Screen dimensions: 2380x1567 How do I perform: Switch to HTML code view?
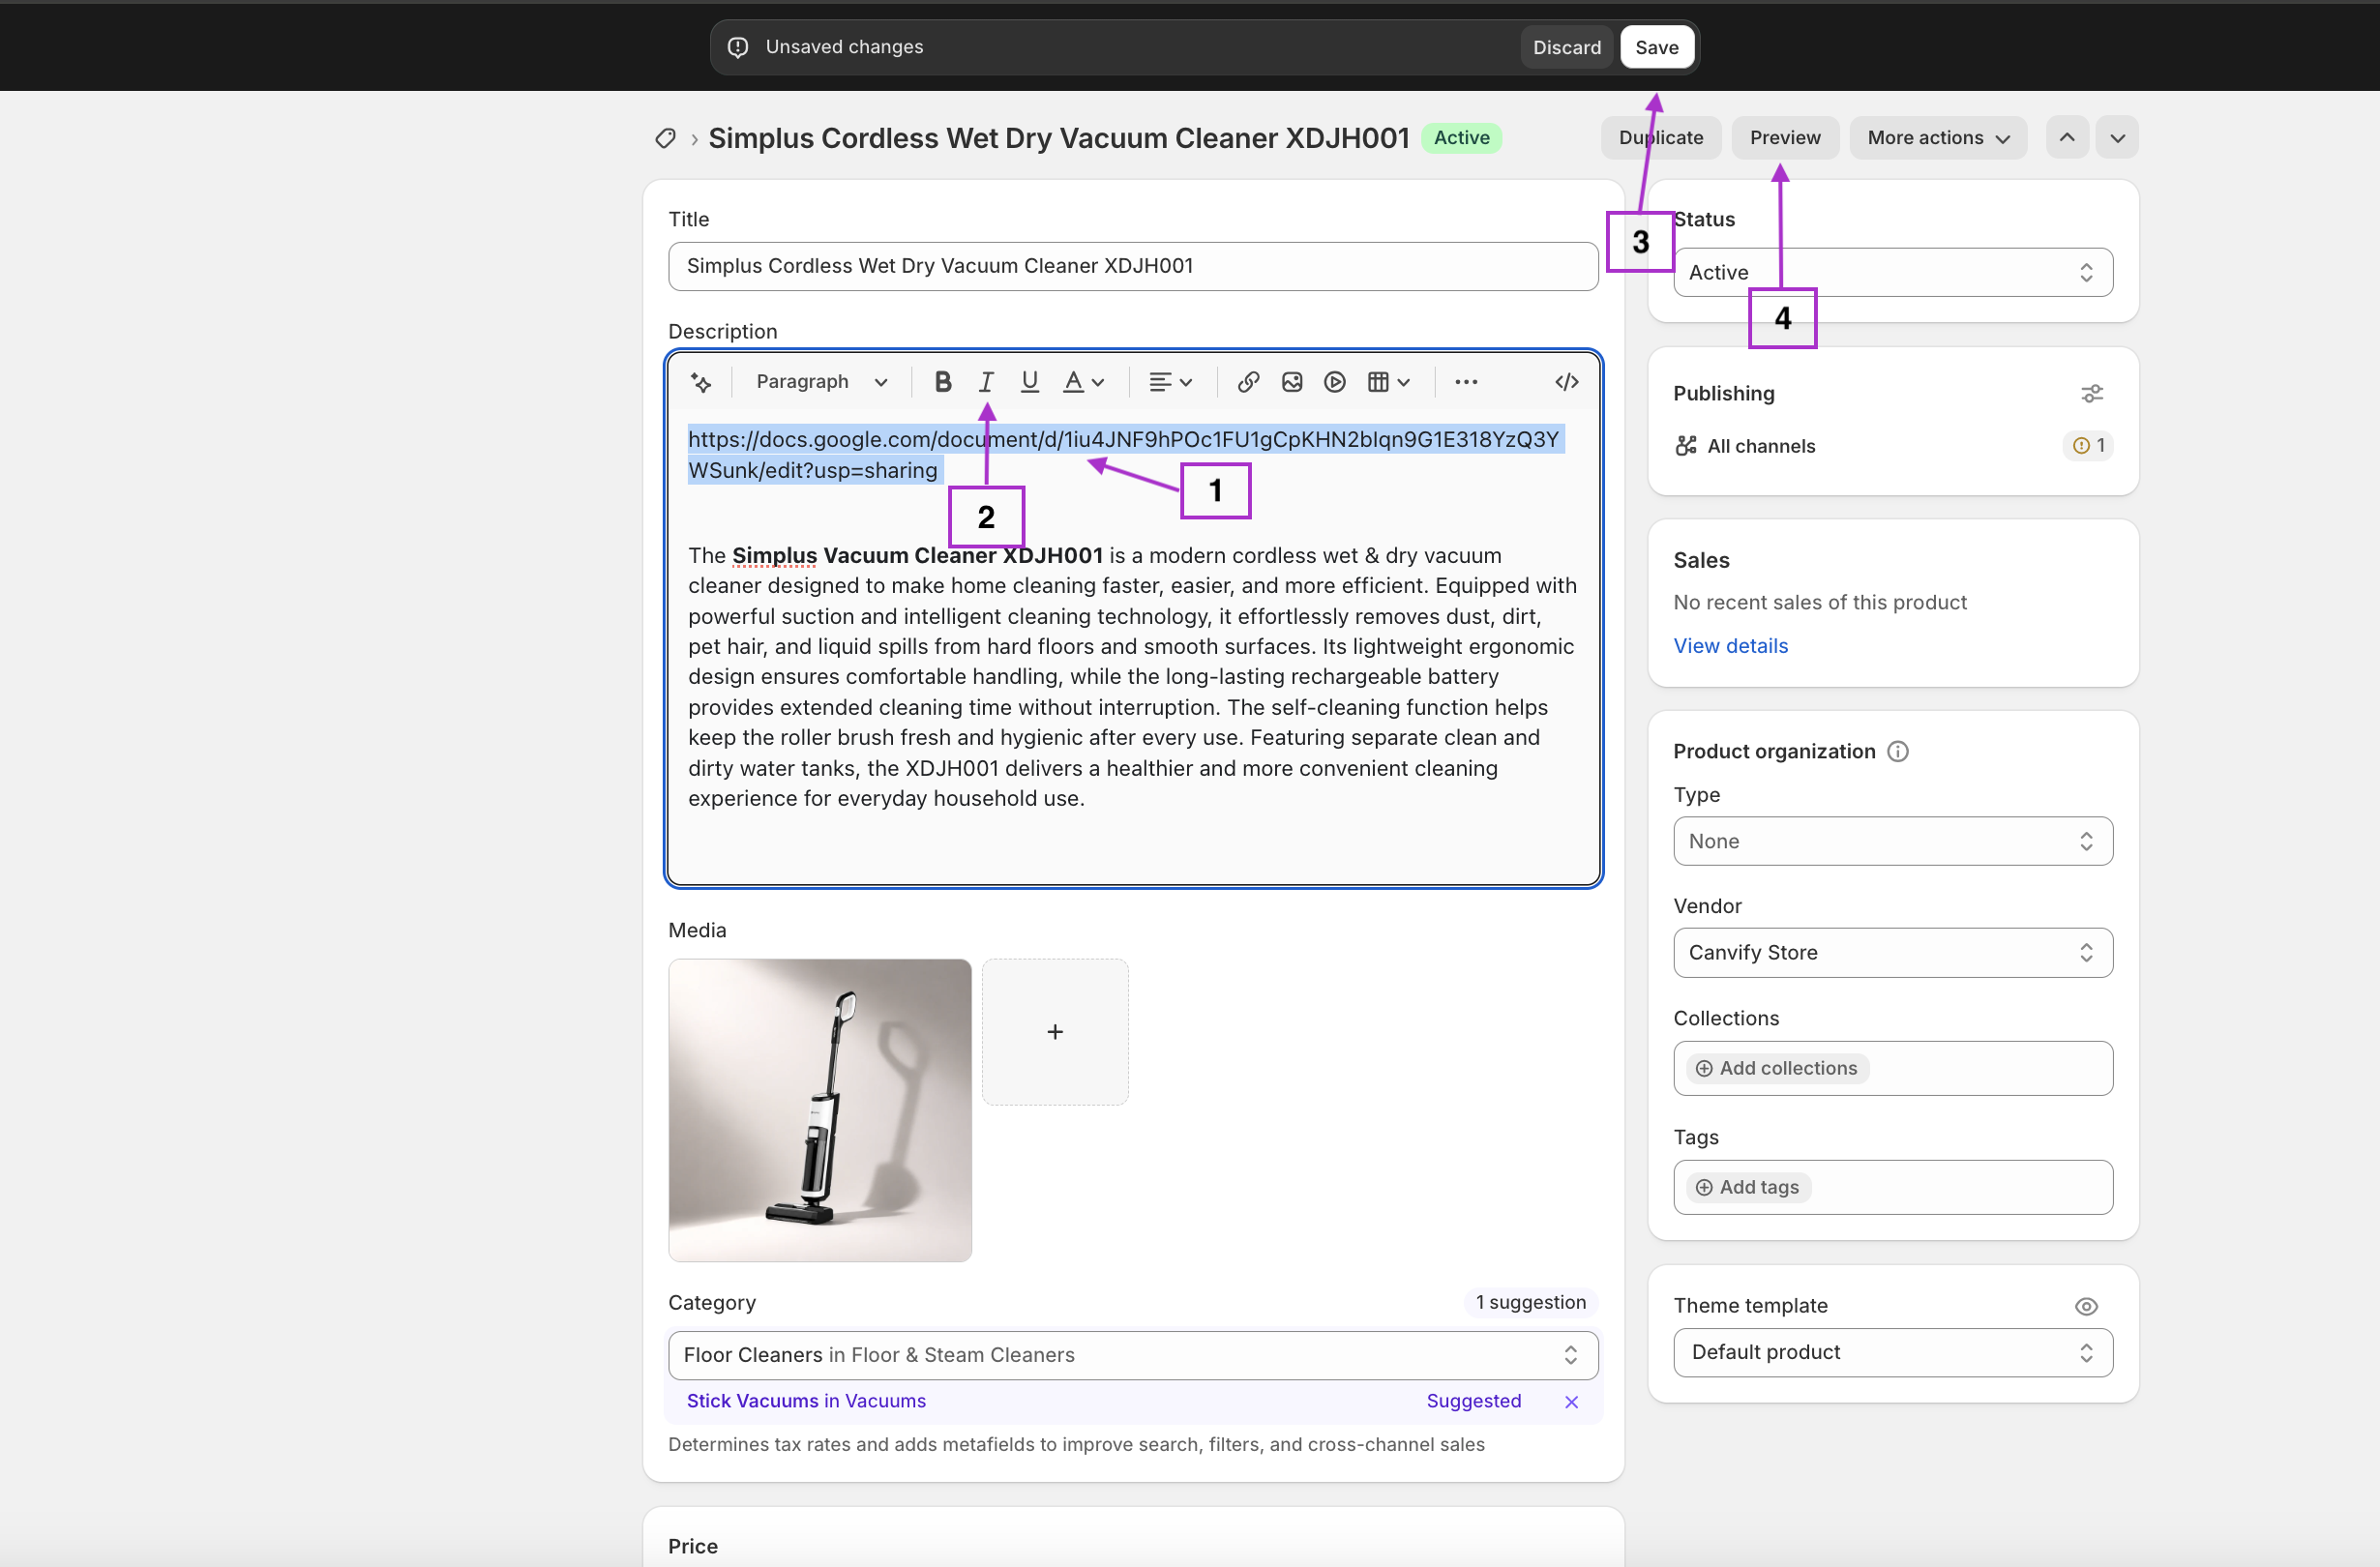click(x=1567, y=382)
